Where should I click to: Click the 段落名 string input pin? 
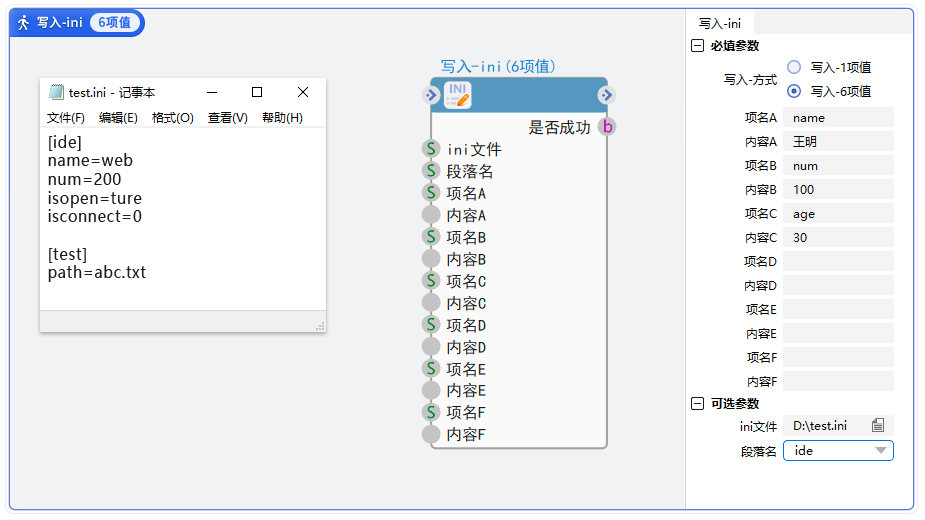tap(431, 171)
